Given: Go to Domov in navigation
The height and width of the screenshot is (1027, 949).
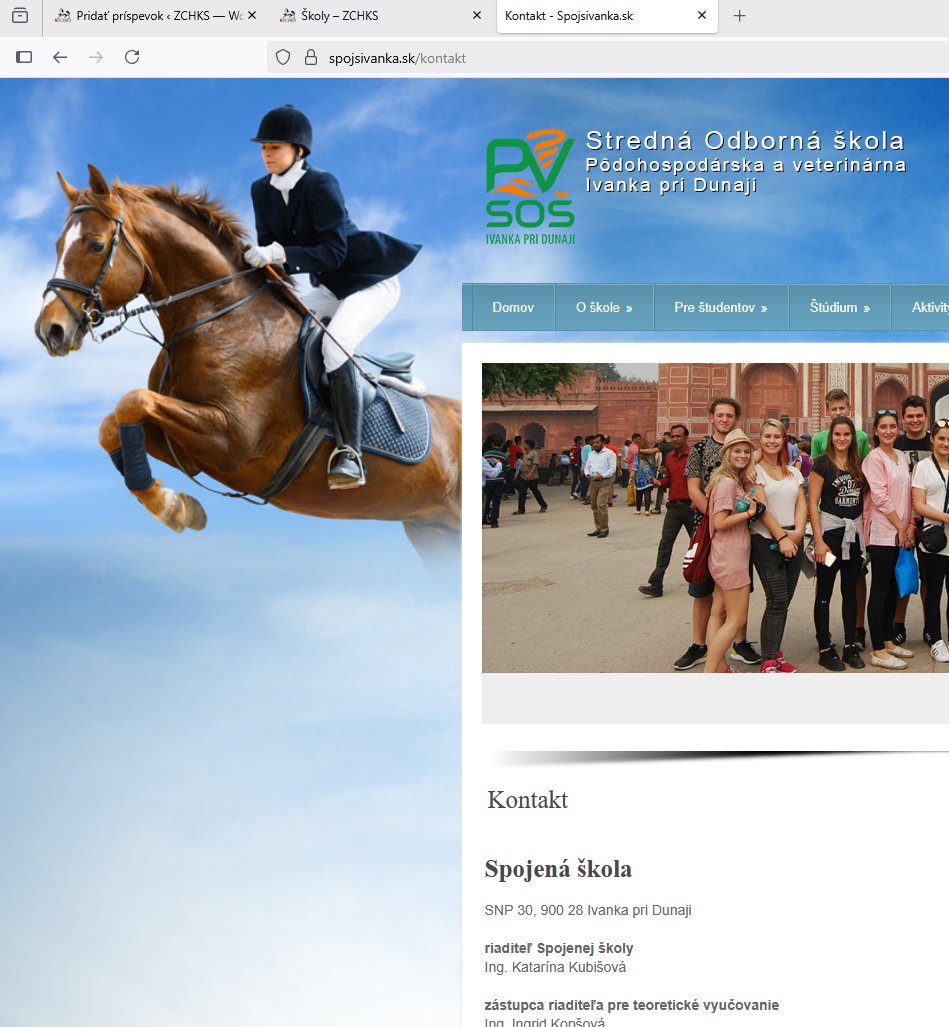Looking at the screenshot, I should [x=513, y=308].
